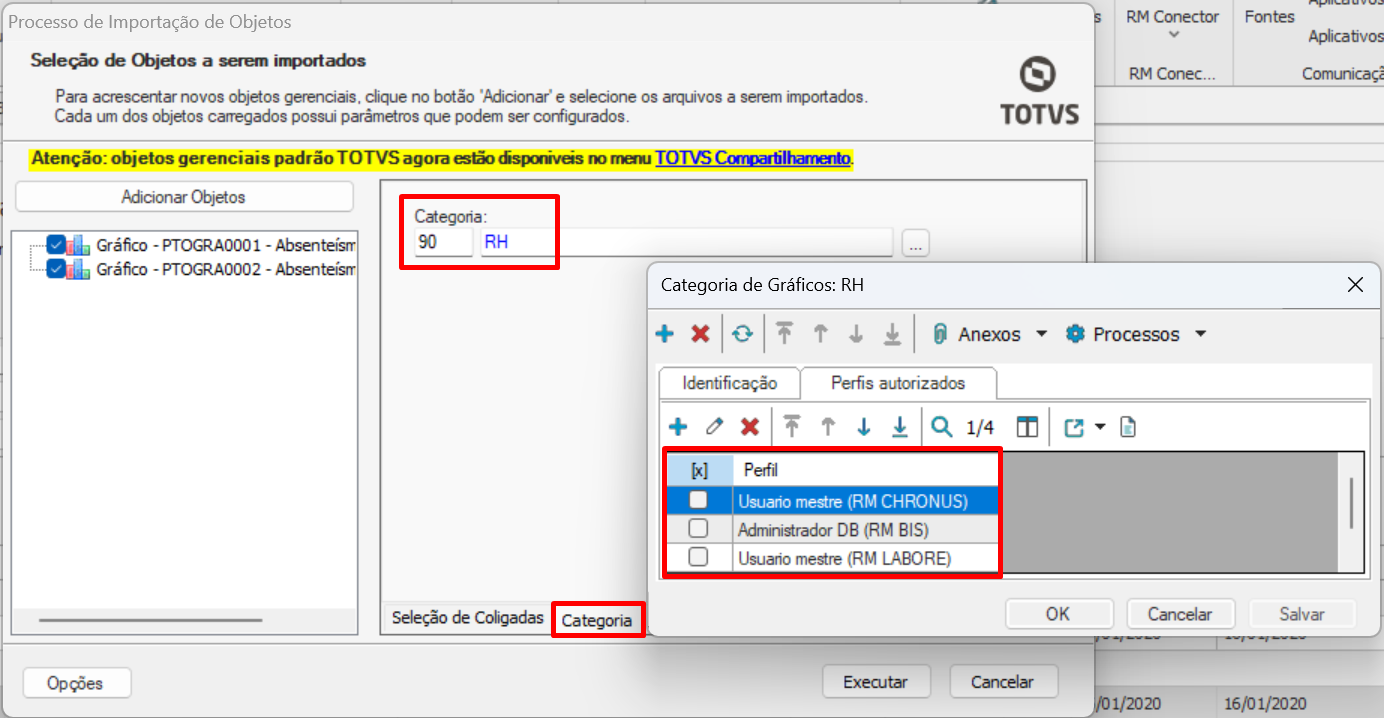Click Cancelar in the import process dialog
The image size is (1384, 718).
[1003, 682]
